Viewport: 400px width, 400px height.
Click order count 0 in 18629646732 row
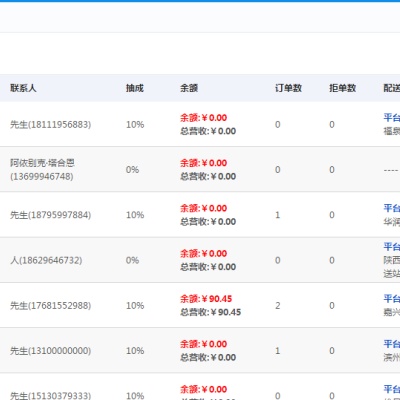[x=278, y=260]
